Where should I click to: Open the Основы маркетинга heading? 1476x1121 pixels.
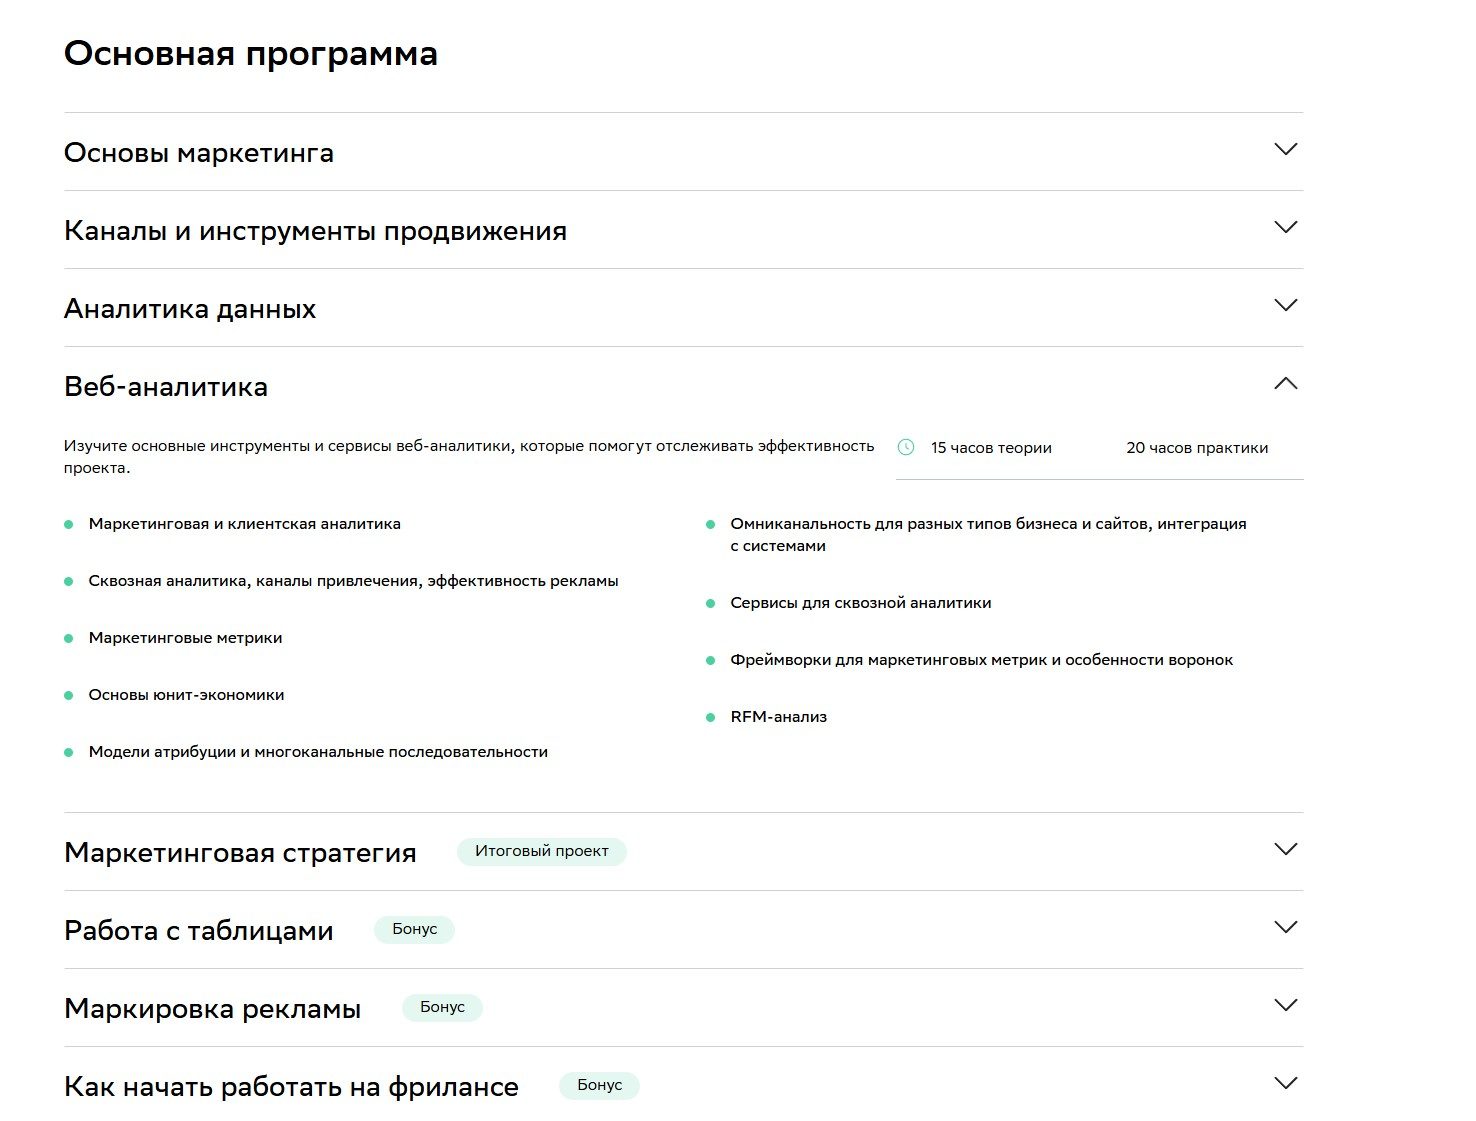pyautogui.click(x=199, y=153)
